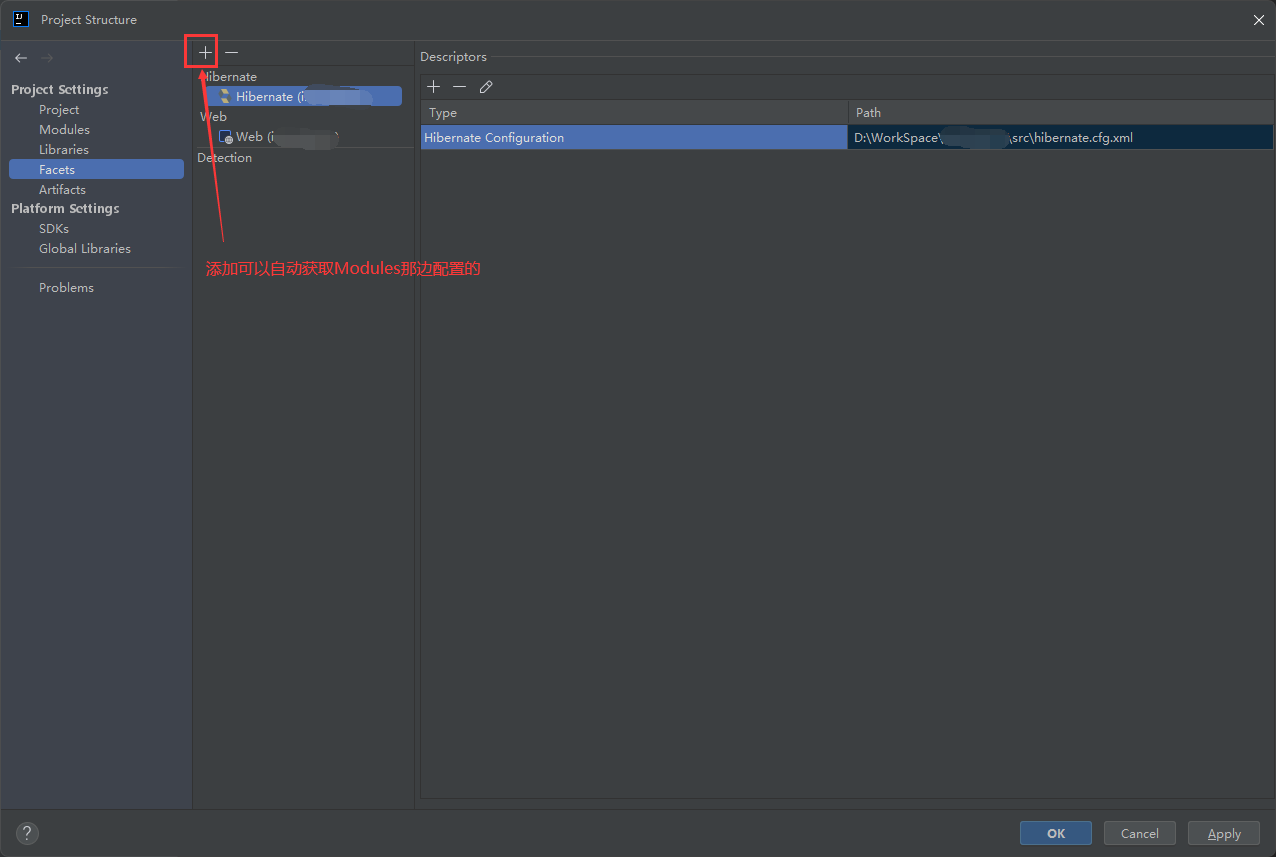Open Global Libraries settings
This screenshot has width=1276, height=857.
point(85,249)
